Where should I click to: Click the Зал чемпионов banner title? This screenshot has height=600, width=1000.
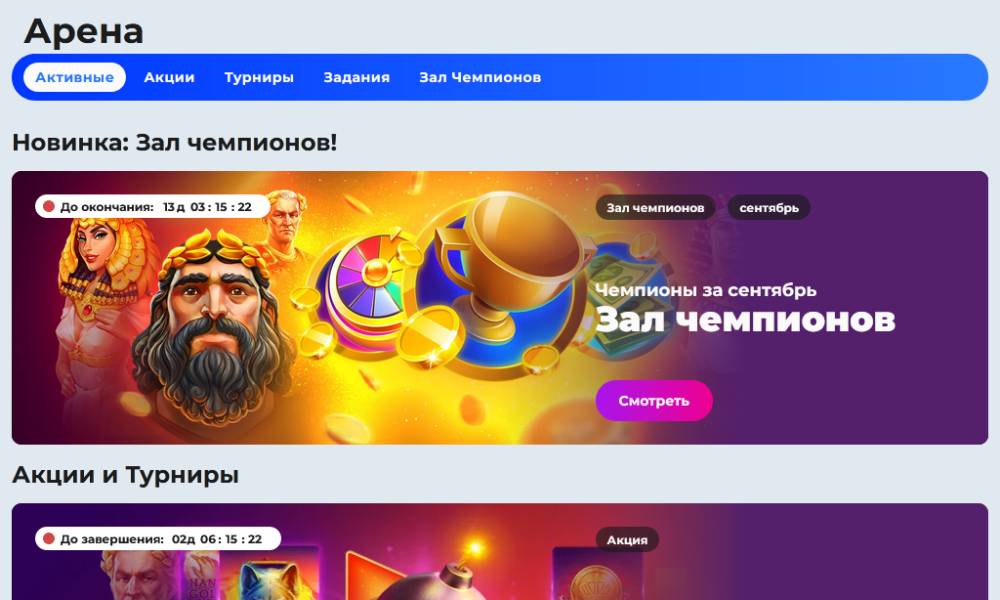[746, 319]
